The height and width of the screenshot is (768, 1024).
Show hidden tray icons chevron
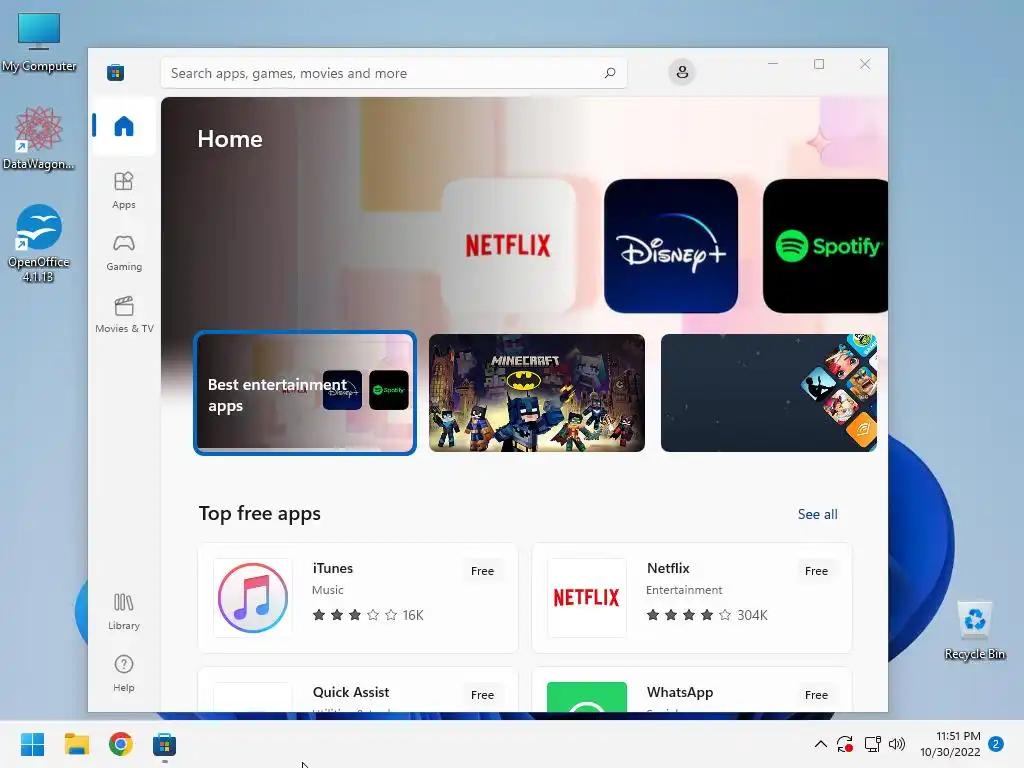(x=820, y=744)
